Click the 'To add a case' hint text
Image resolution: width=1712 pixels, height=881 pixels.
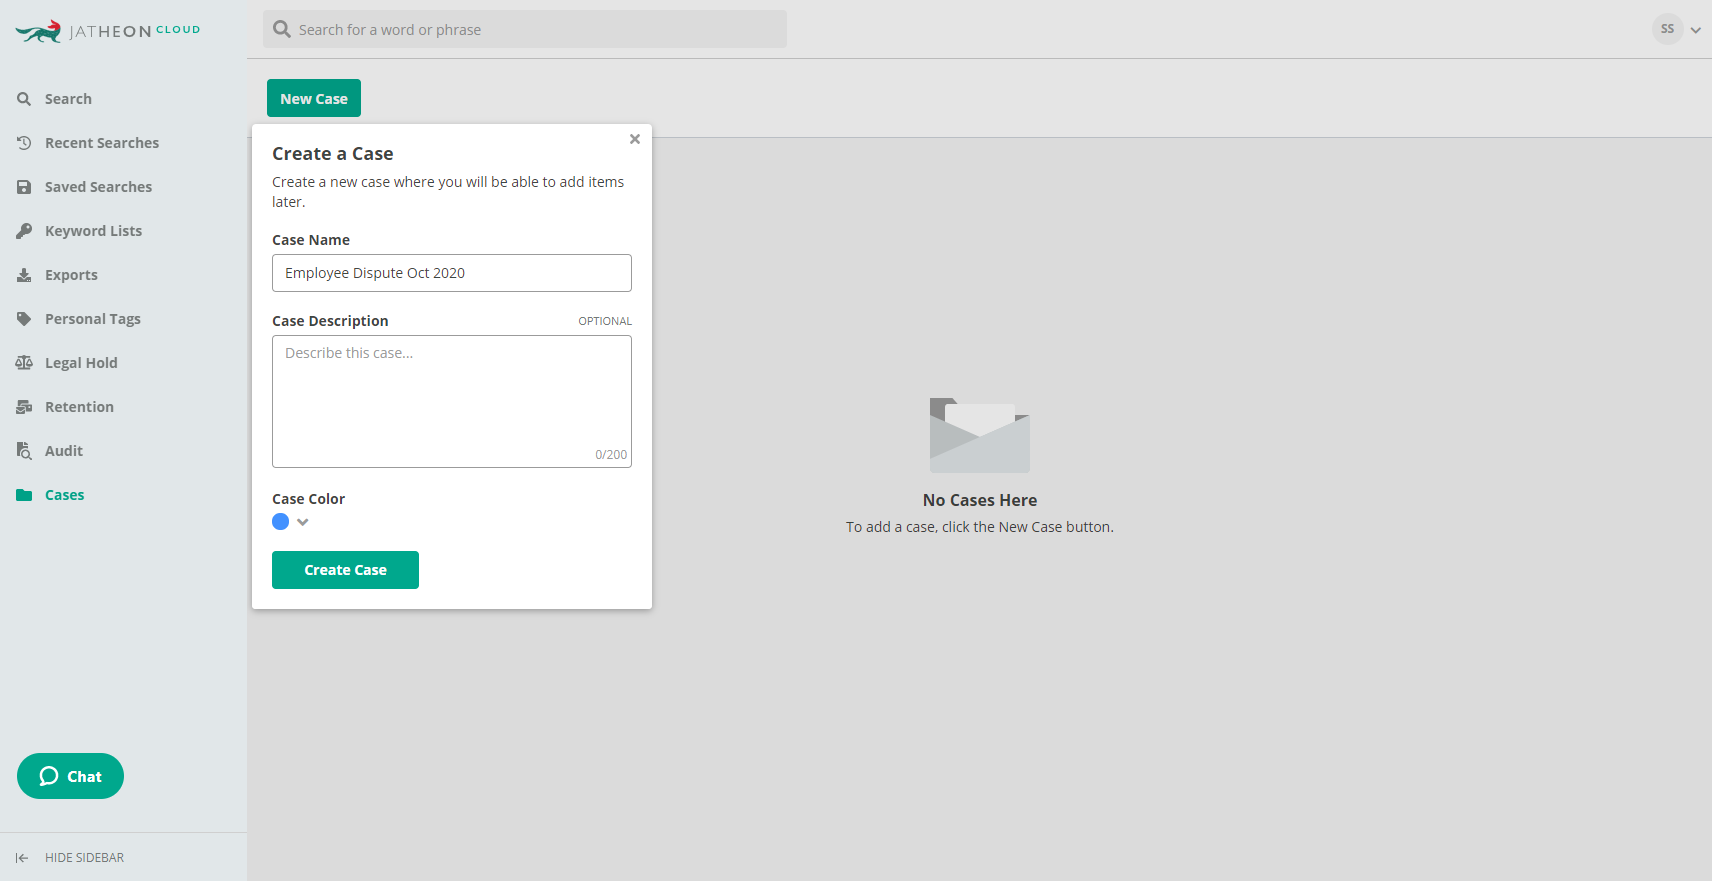(980, 527)
